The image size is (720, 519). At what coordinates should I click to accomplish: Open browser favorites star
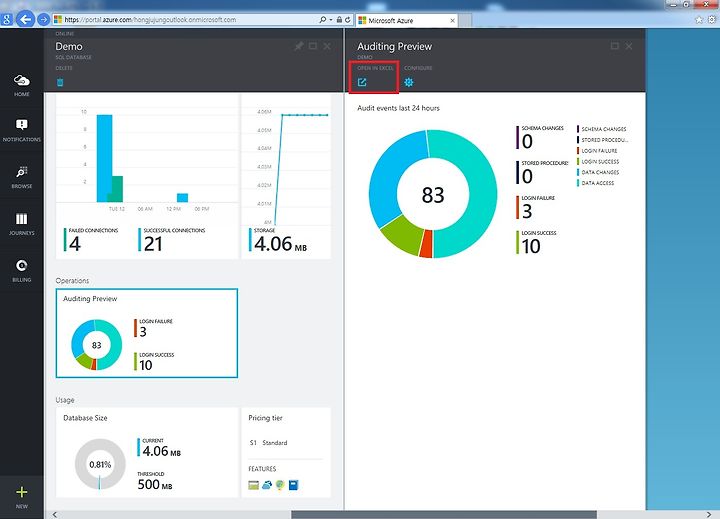[699, 20]
